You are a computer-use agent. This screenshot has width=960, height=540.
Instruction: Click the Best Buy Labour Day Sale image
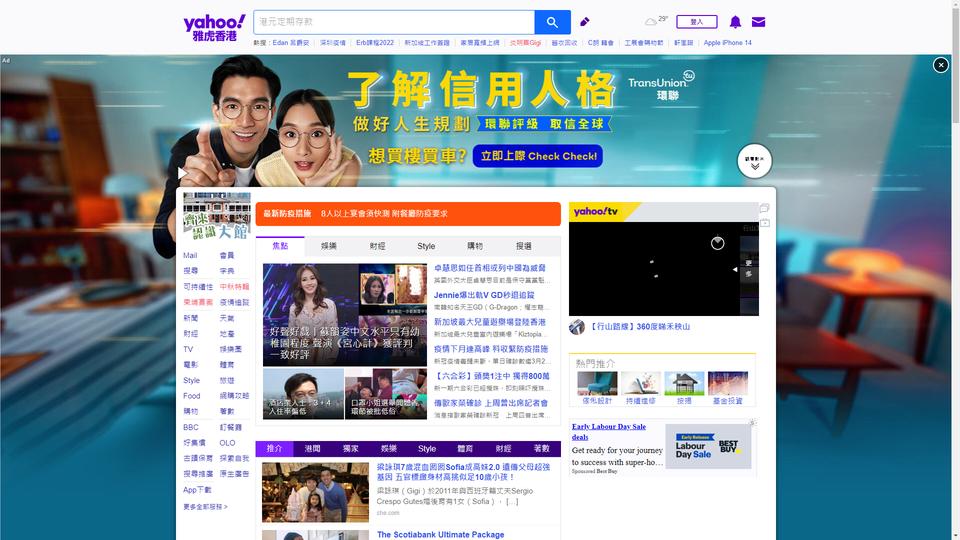708,446
